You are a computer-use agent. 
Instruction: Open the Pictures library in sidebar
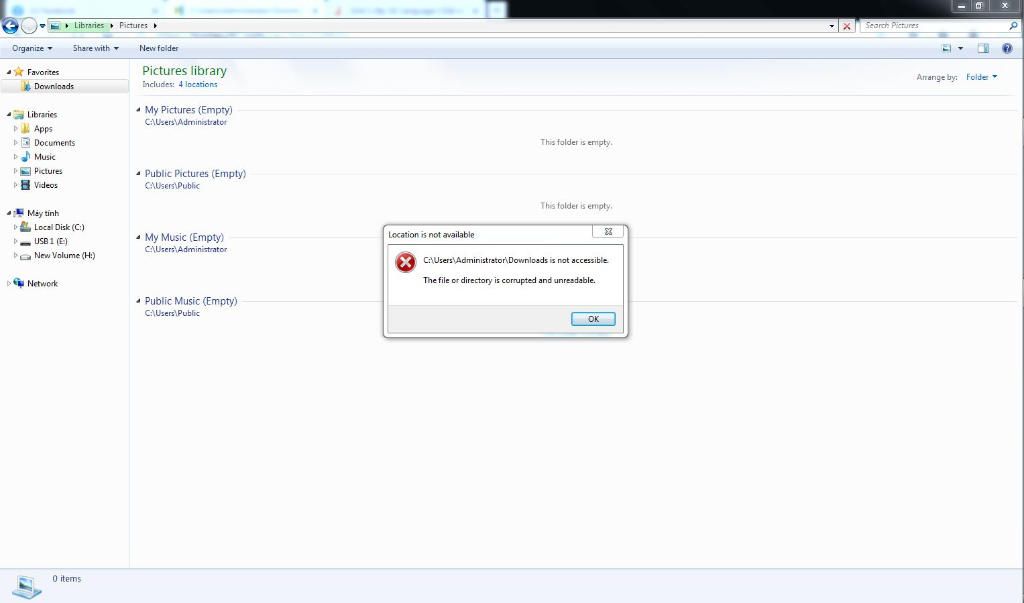pyautogui.click(x=48, y=171)
